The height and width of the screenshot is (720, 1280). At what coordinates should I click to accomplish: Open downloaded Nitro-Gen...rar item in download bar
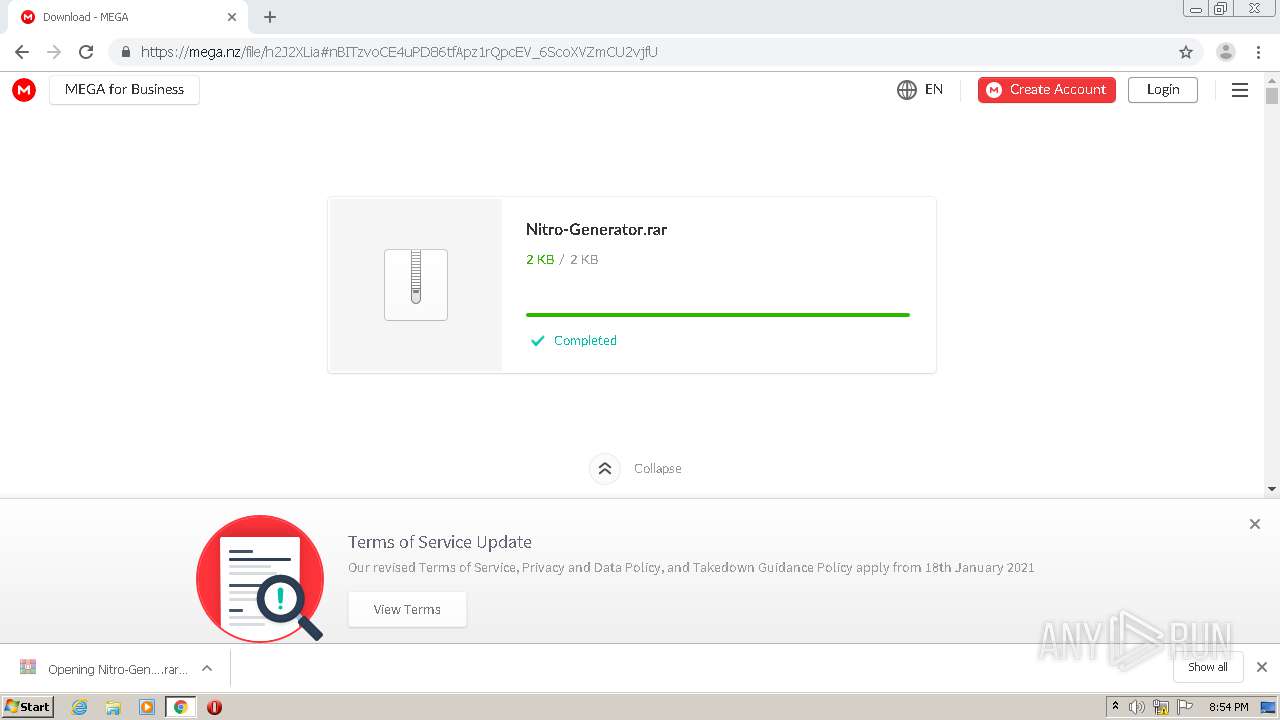(x=104, y=669)
